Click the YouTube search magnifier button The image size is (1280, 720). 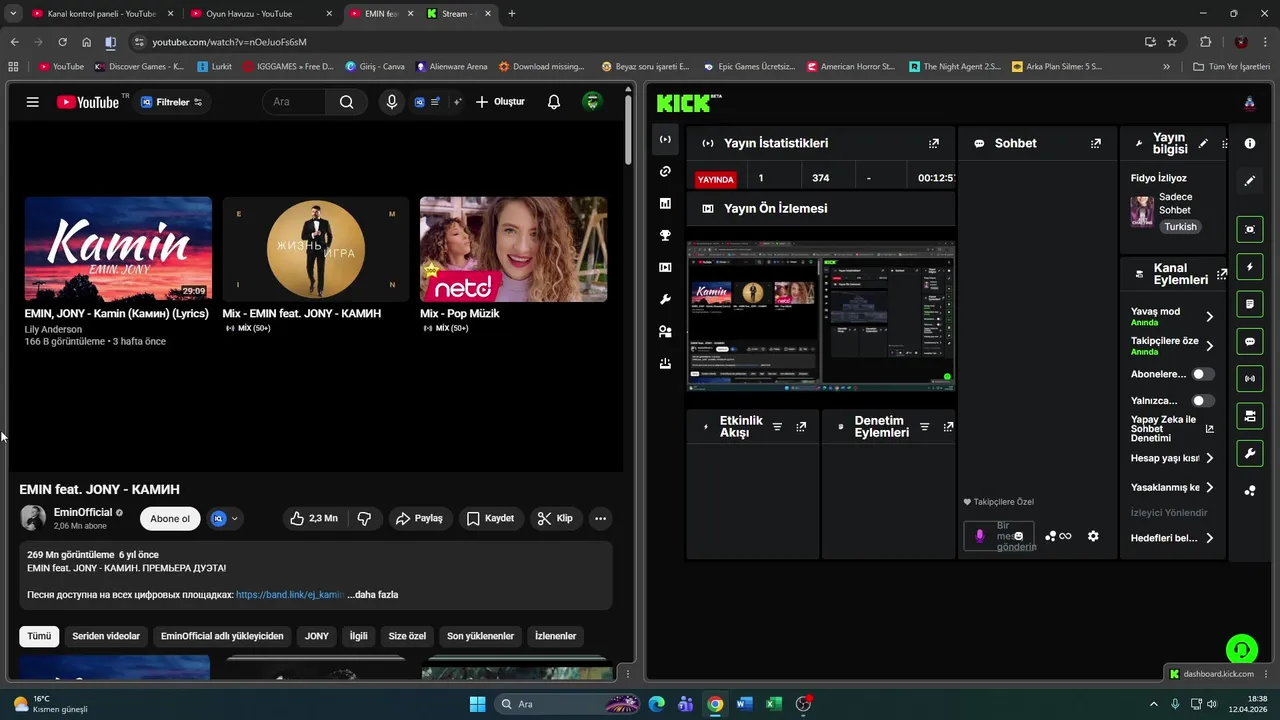tap(346, 102)
